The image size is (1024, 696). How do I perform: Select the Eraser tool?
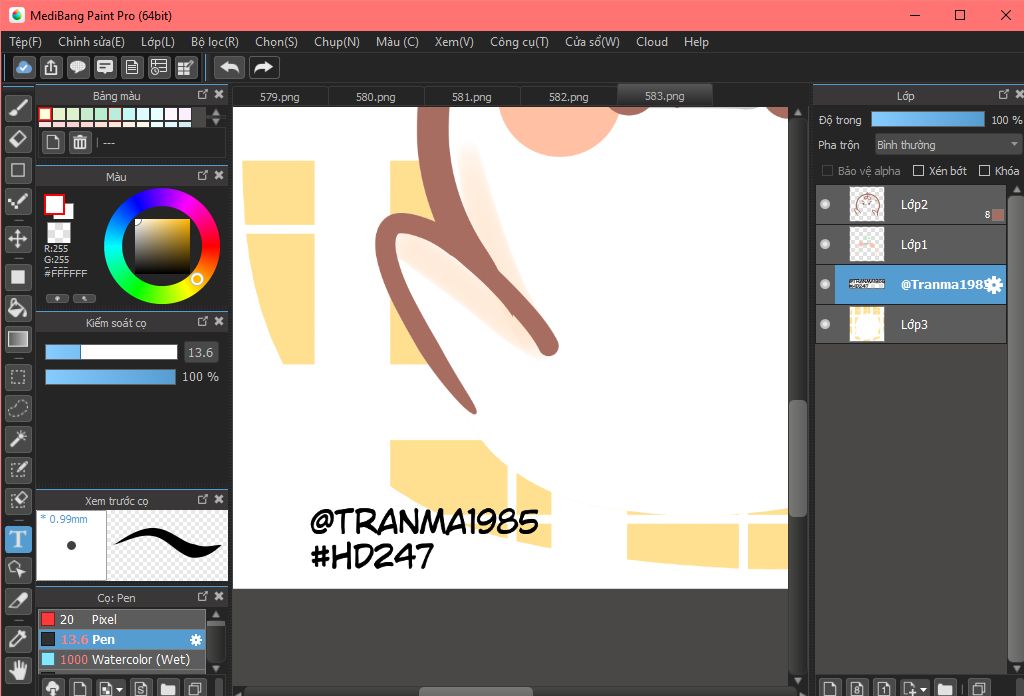point(18,138)
